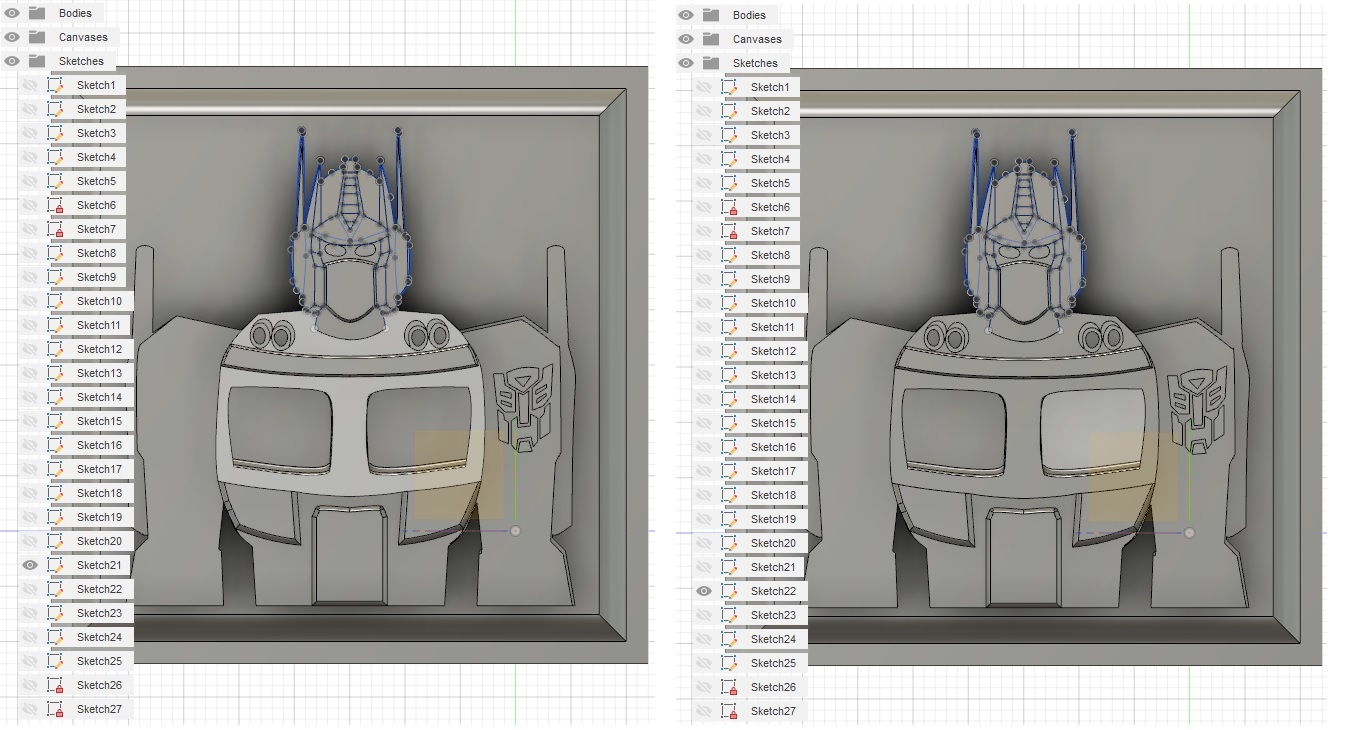Click the Sketch9 sketch icon in left browser
The height and width of the screenshot is (730, 1360).
point(57,277)
